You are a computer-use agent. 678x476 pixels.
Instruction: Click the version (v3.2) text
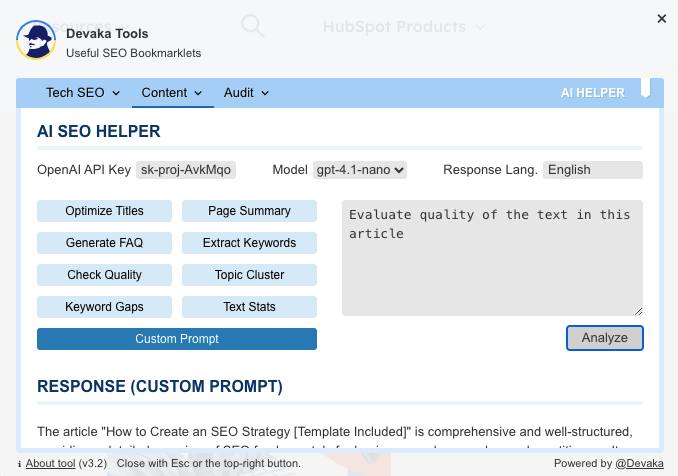93,463
